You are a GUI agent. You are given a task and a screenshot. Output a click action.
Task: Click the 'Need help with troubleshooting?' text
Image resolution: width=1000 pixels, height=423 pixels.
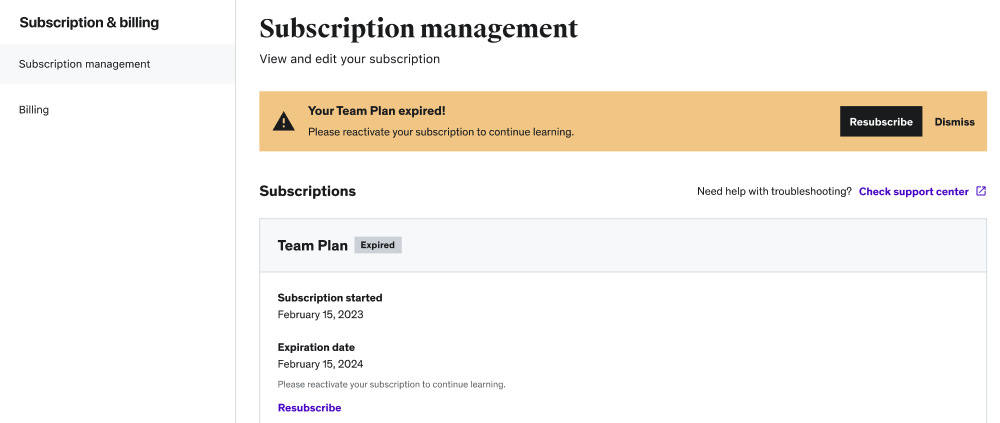774,192
